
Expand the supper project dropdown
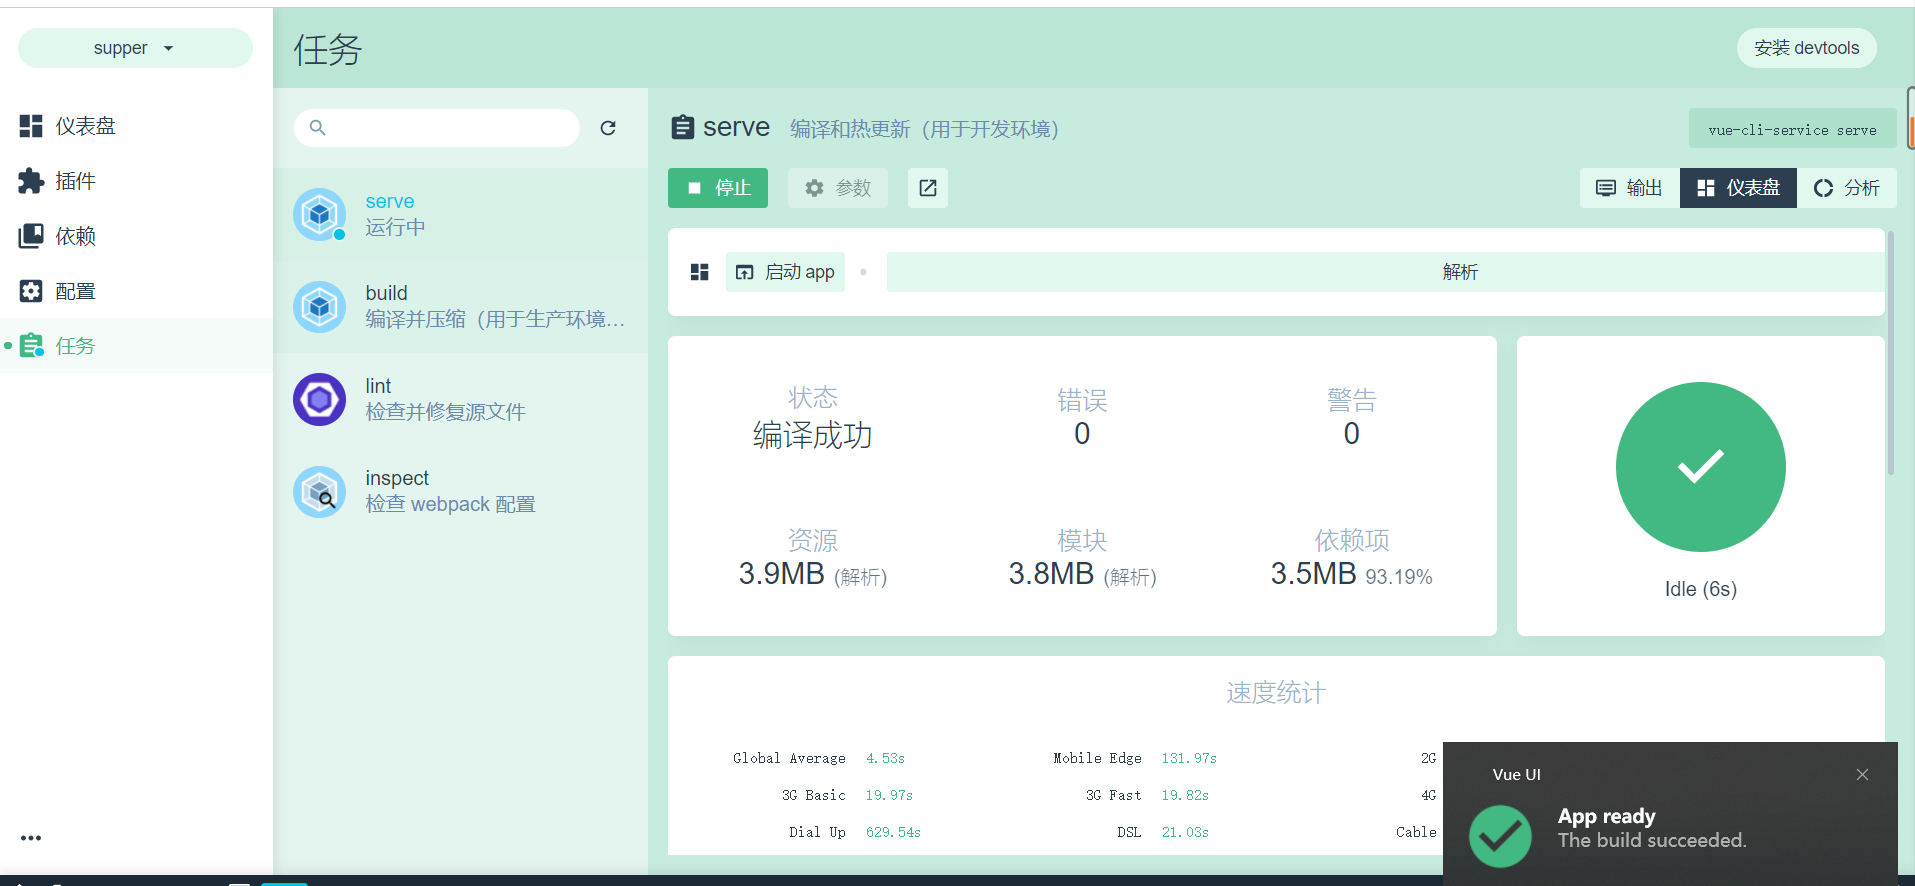coord(135,48)
